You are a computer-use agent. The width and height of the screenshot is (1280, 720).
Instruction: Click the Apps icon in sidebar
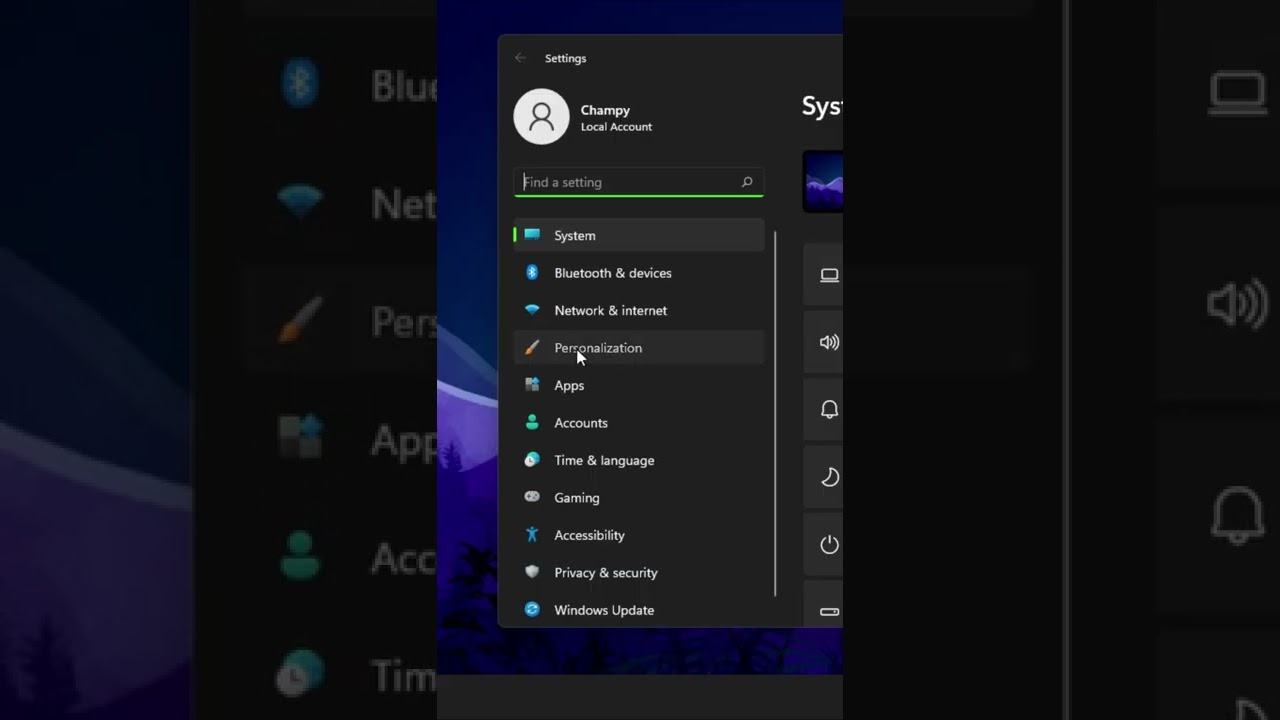532,385
